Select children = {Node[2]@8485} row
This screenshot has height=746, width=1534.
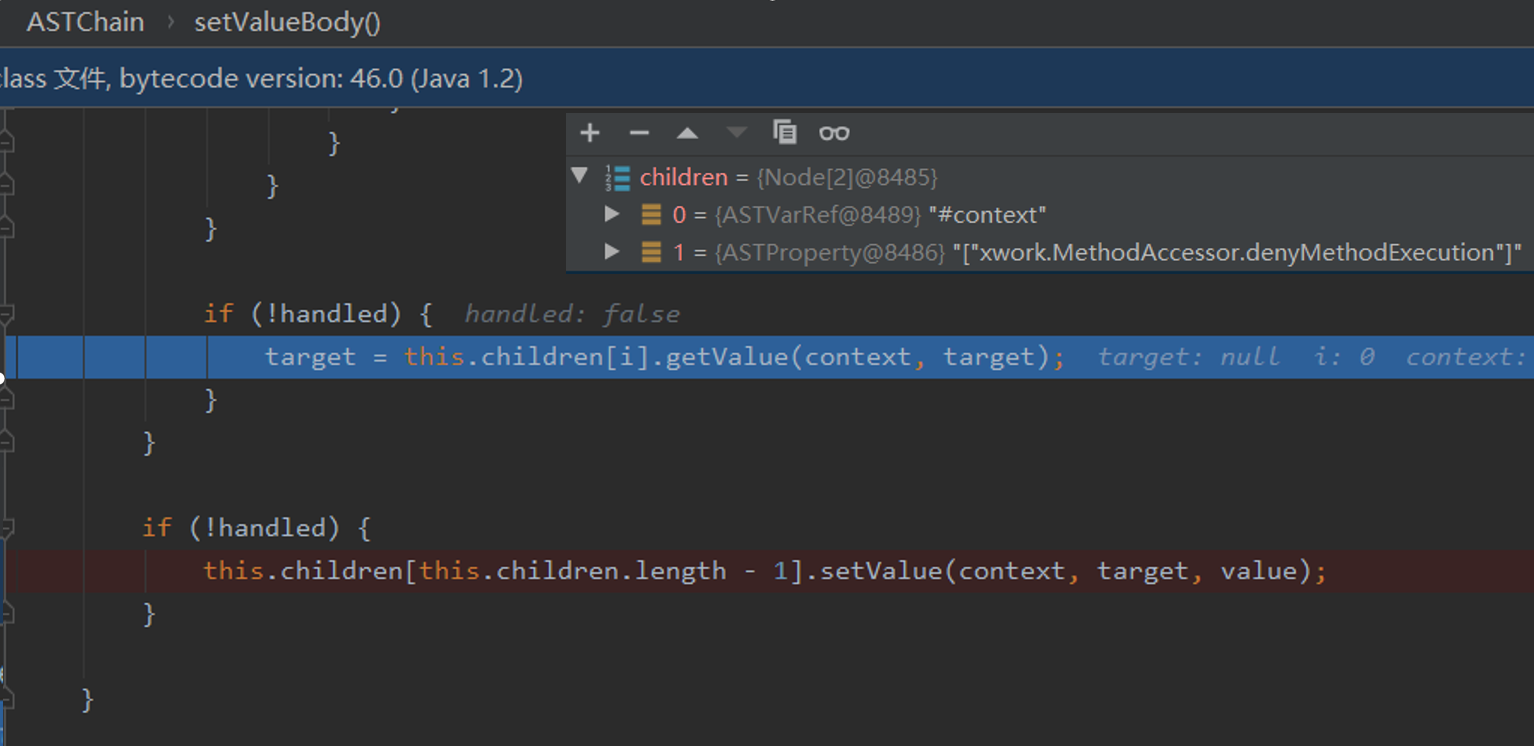pyautogui.click(x=1050, y=177)
